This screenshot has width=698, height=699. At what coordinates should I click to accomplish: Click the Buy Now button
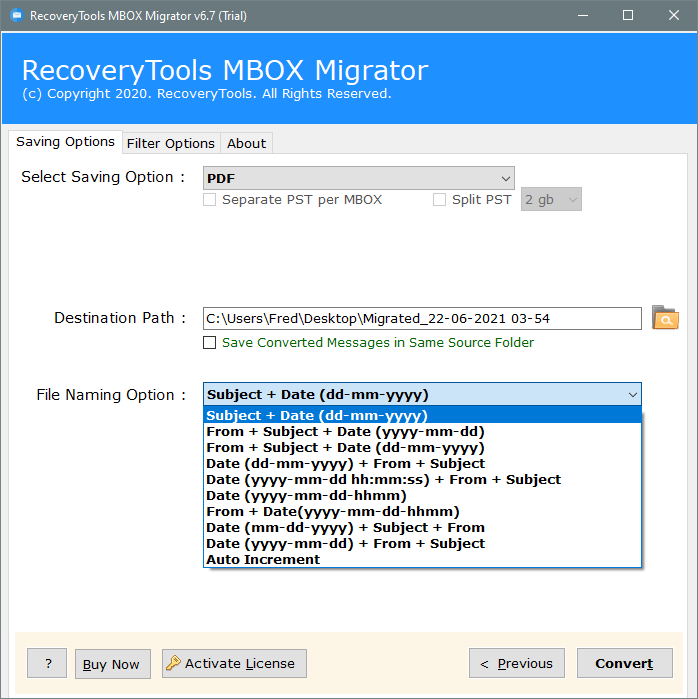[113, 664]
